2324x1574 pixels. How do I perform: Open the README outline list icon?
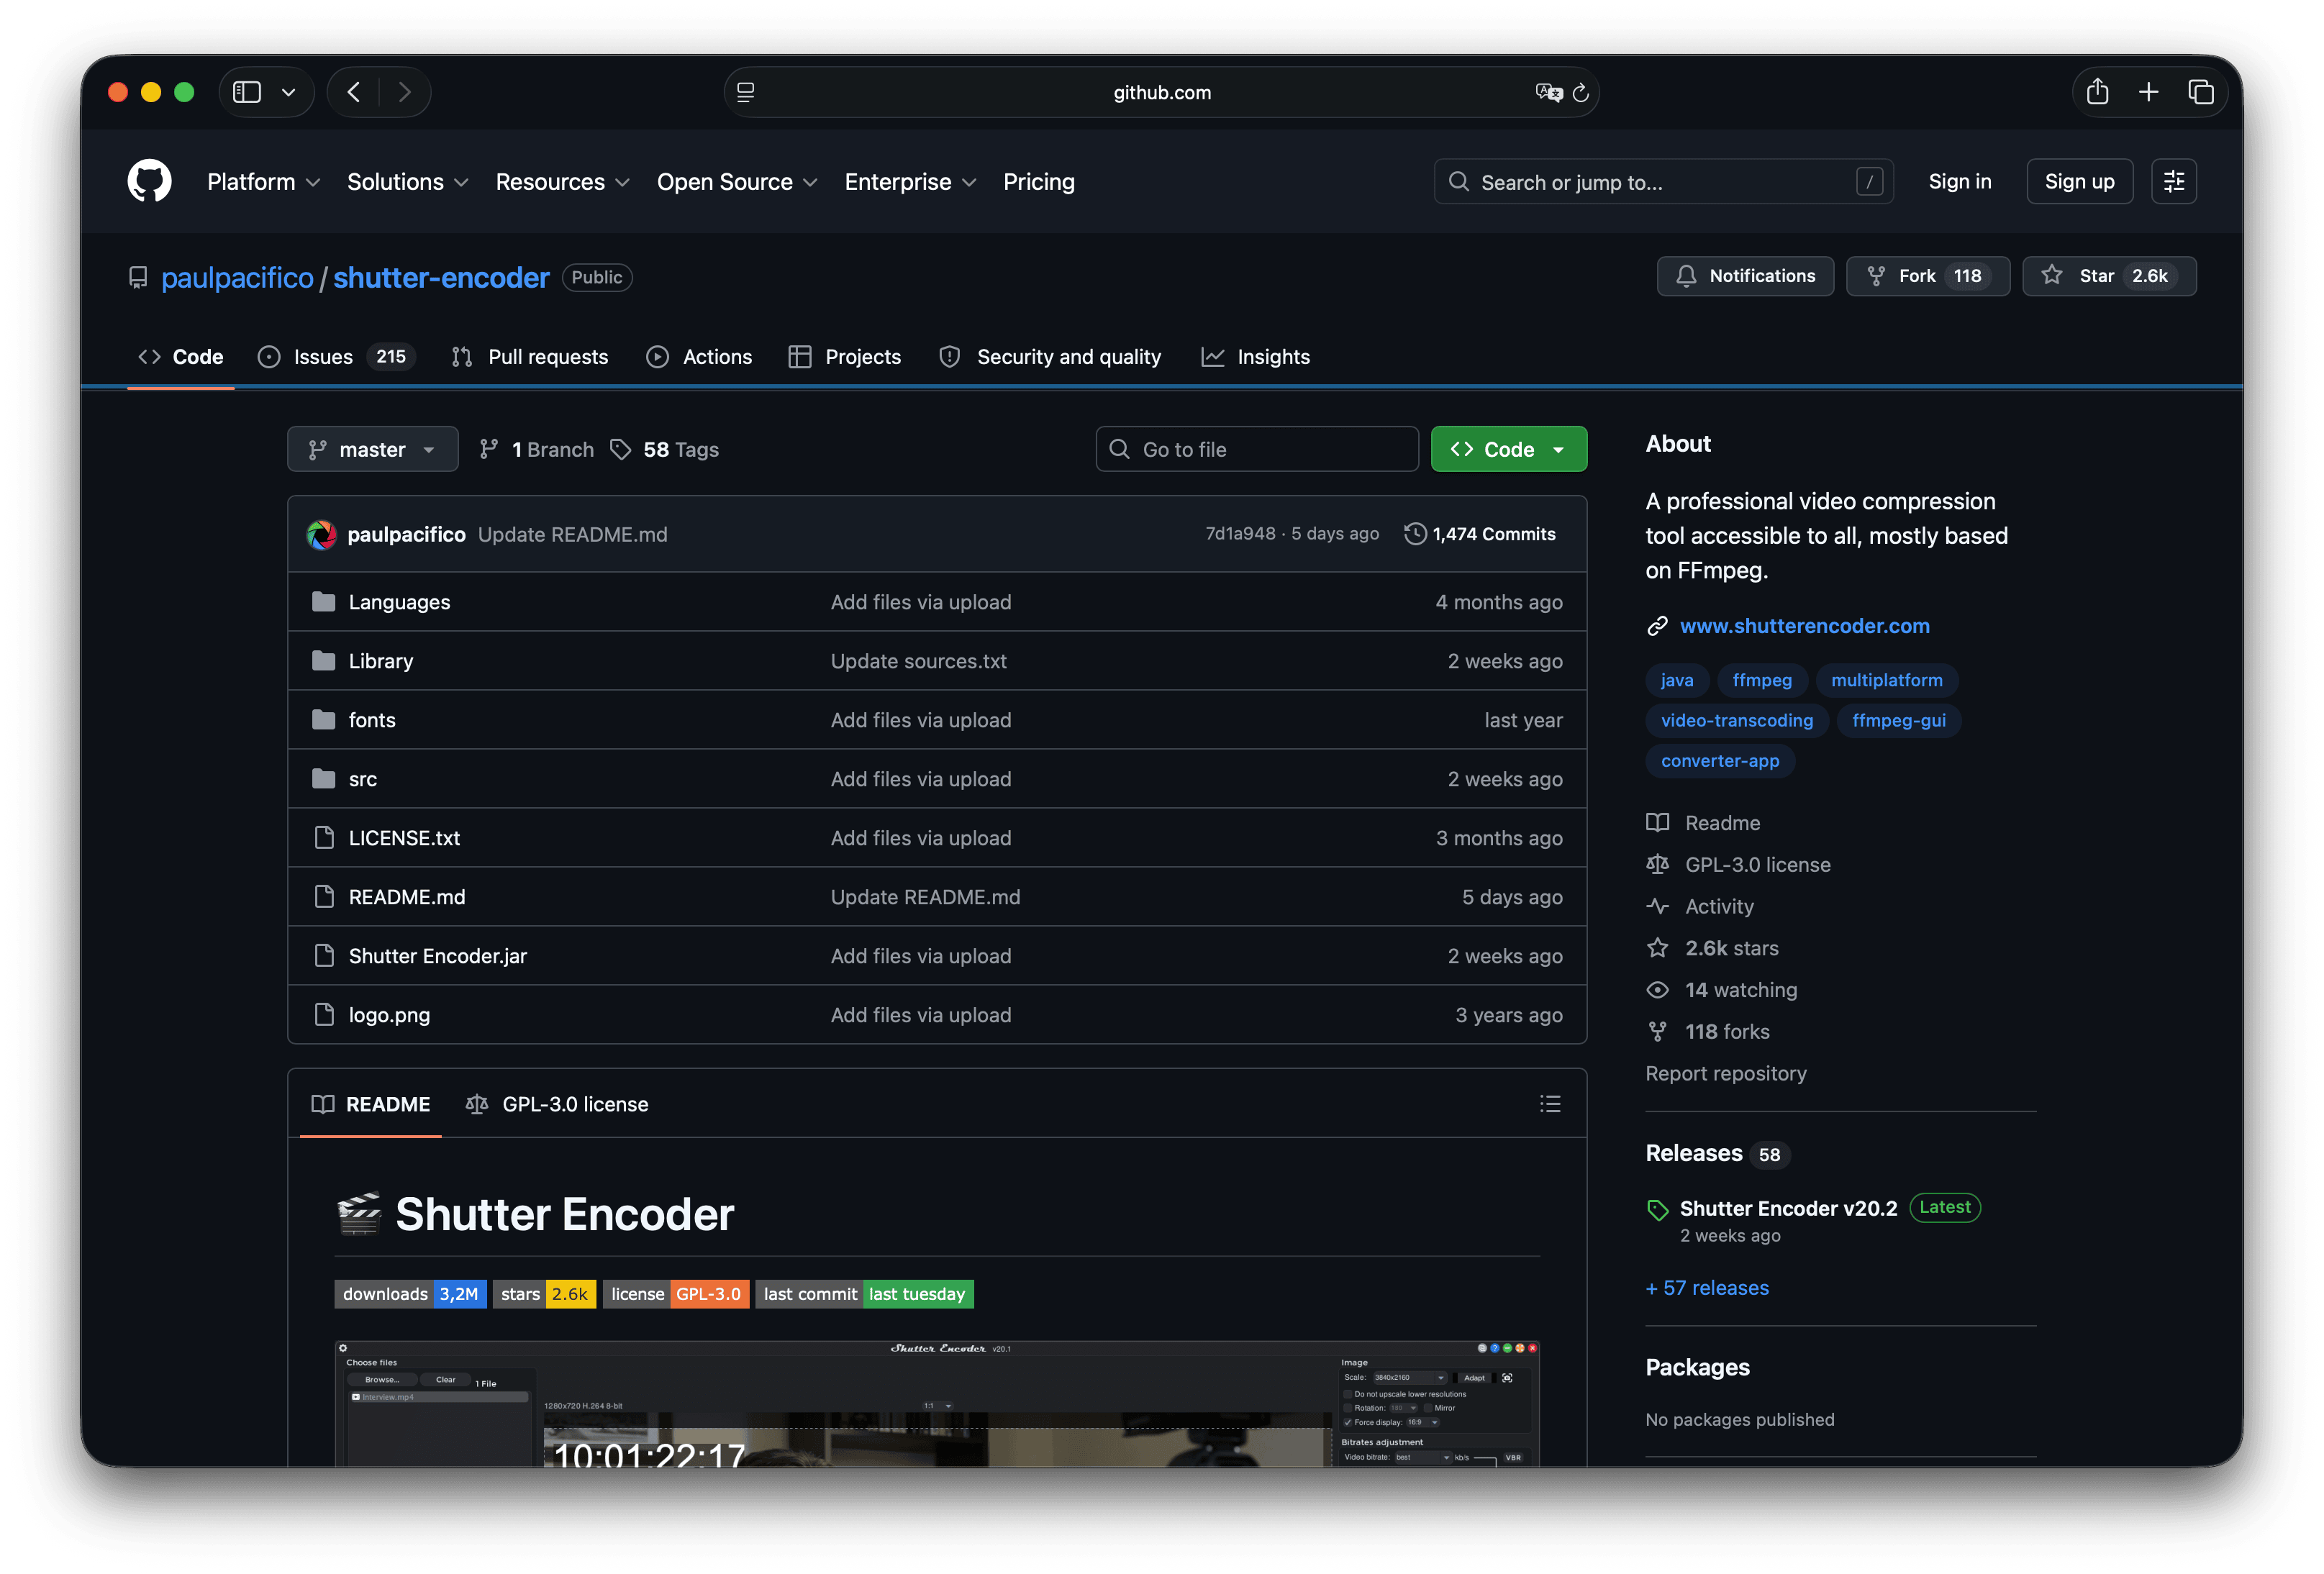pyautogui.click(x=1550, y=1104)
